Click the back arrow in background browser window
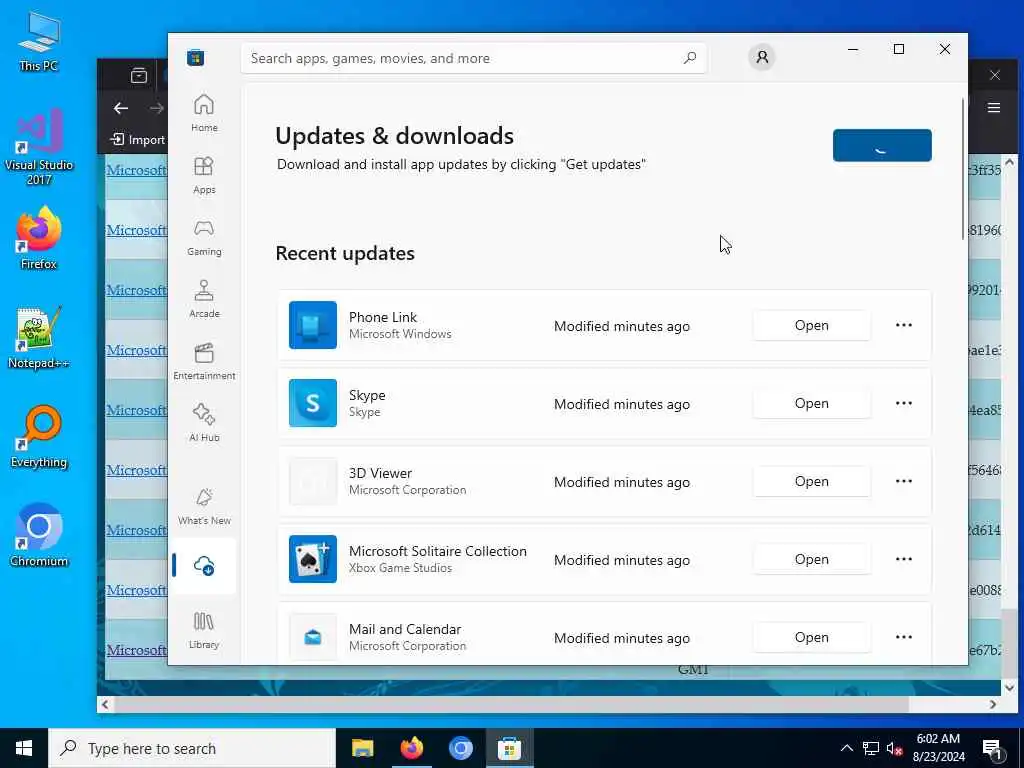1024x768 pixels. point(121,108)
